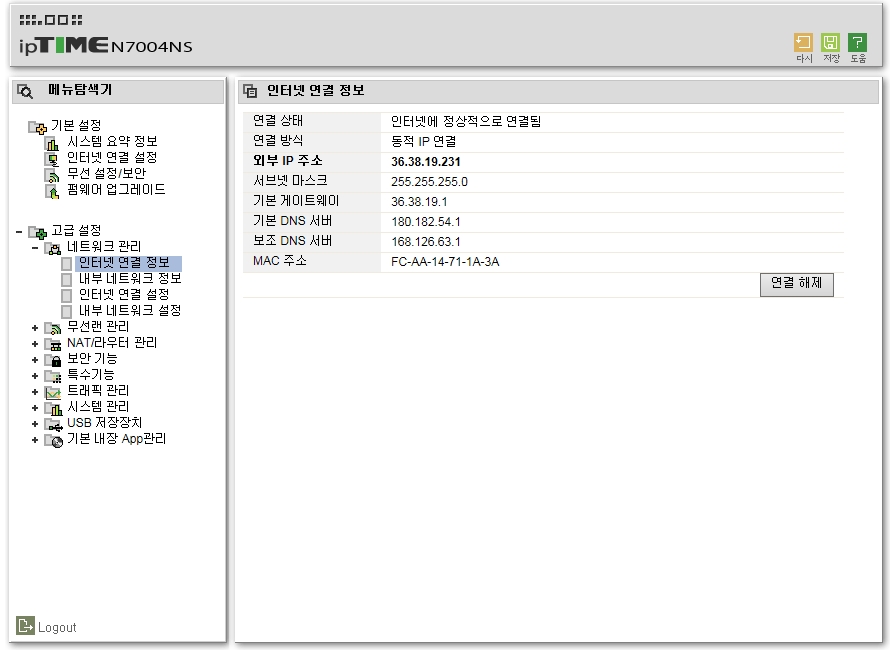Collapse the 고급 설정 tree node
This screenshot has height=659, width=895.
point(19,232)
